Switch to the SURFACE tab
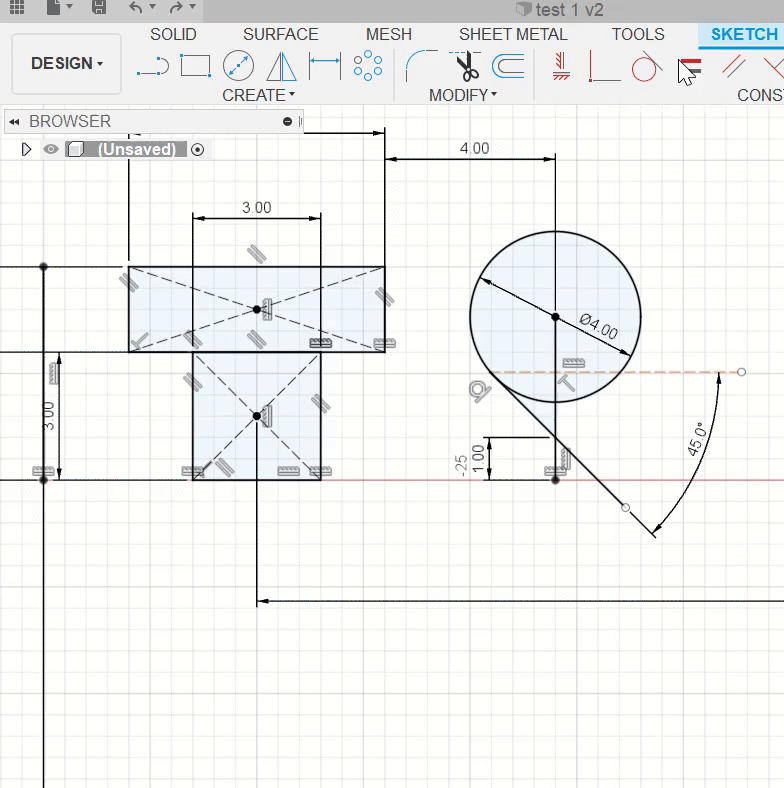784x788 pixels. tap(281, 34)
